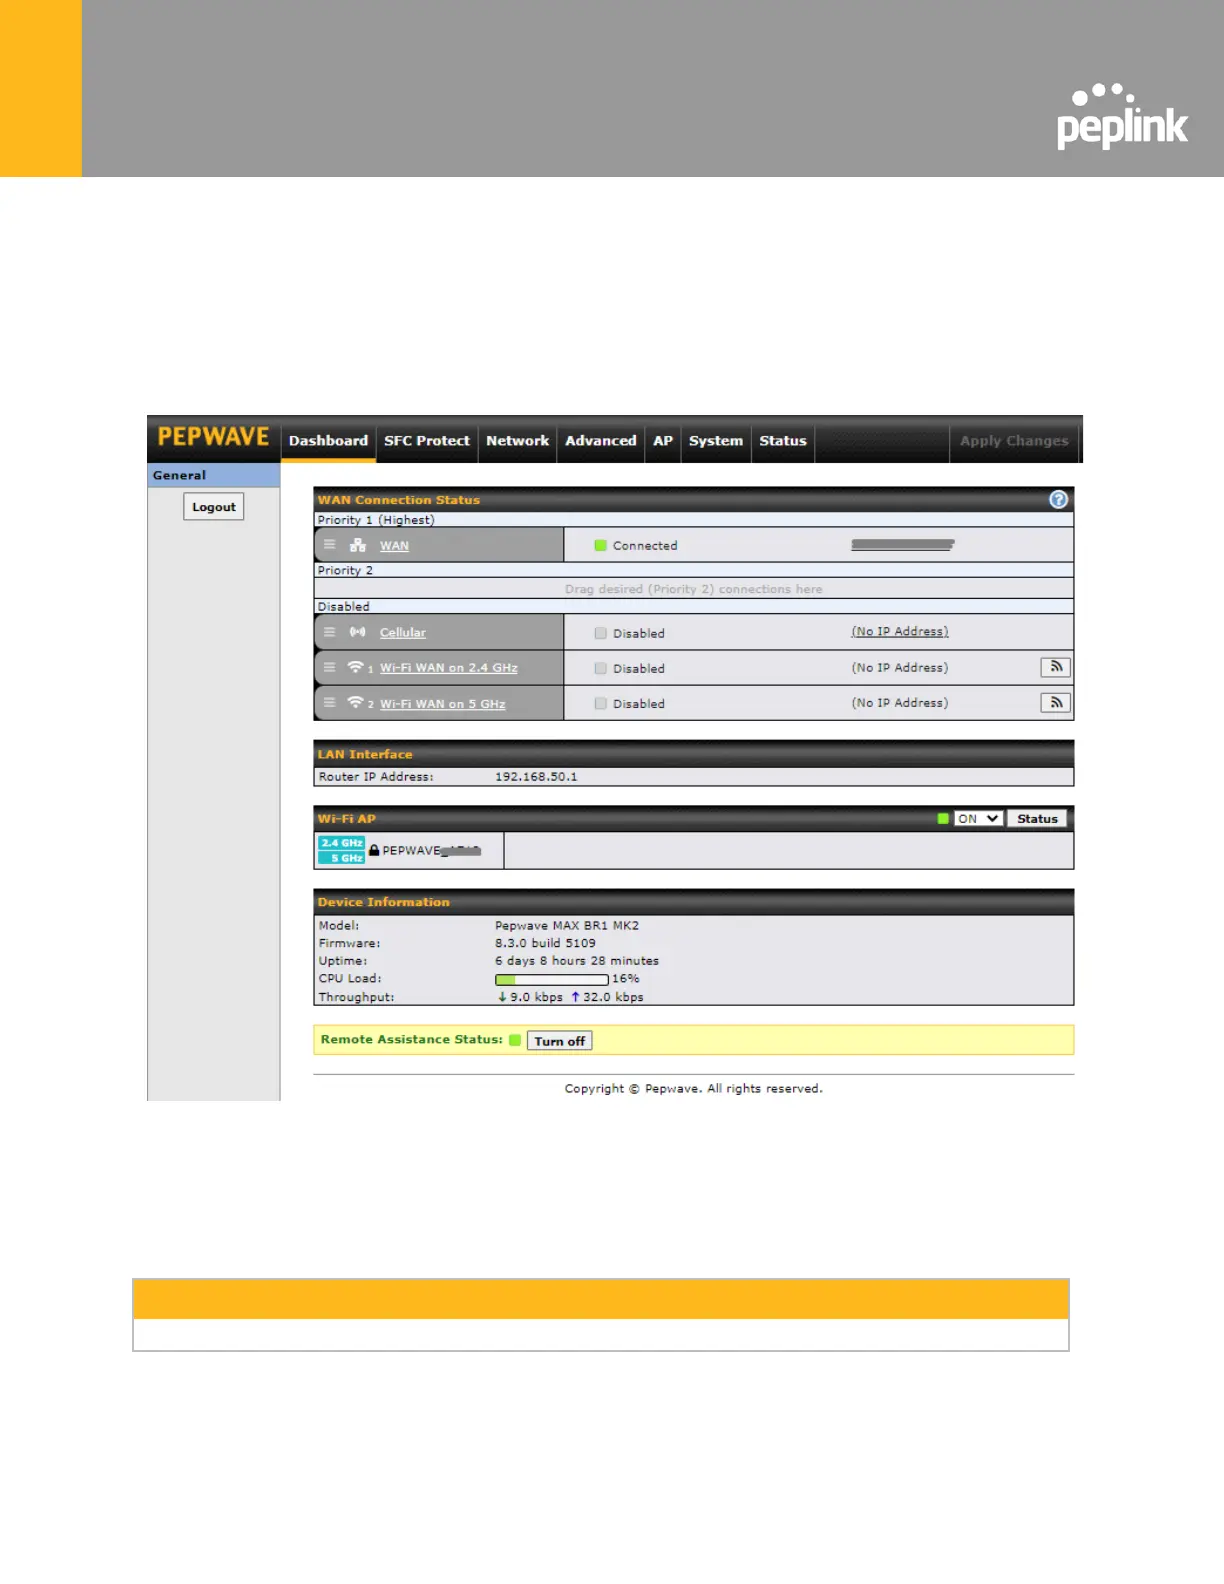Click the Cellular signal icon

pyautogui.click(x=357, y=632)
